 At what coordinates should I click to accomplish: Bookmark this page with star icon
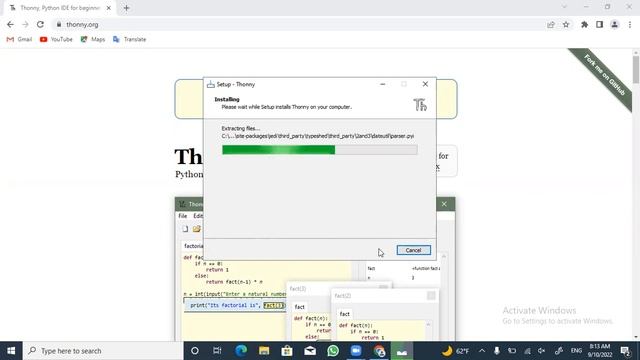coord(566,24)
